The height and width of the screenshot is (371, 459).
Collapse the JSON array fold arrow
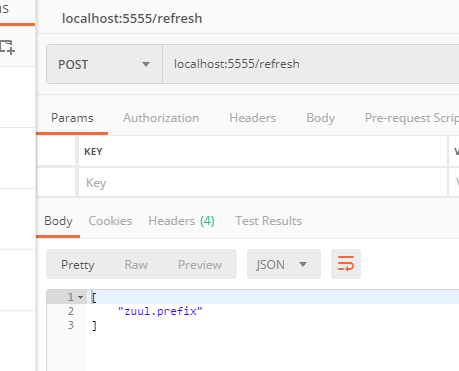point(80,297)
